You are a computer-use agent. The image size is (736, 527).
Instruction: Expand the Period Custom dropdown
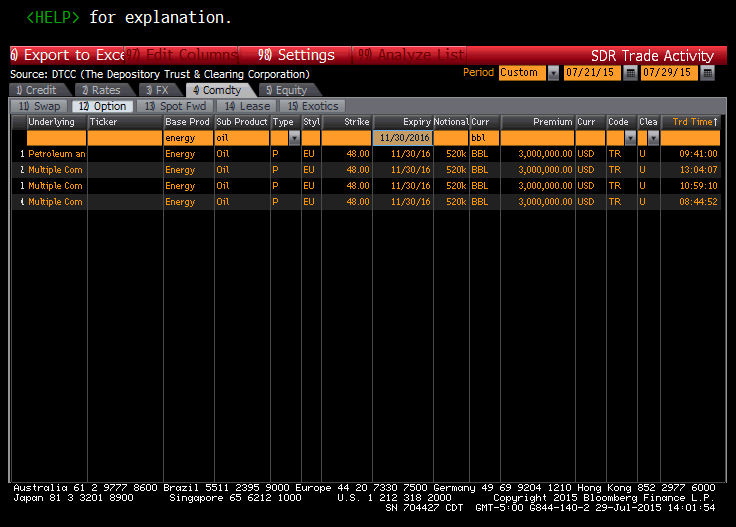(x=552, y=73)
